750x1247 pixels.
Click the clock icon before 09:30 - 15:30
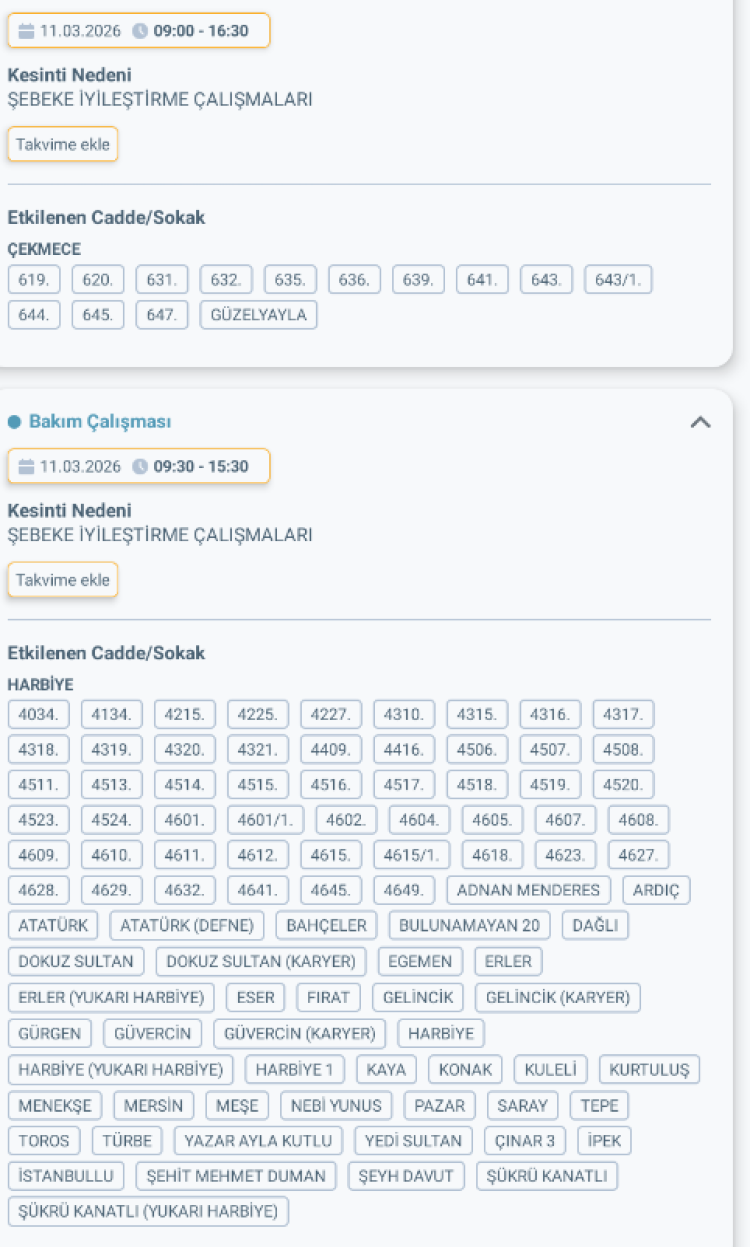point(140,467)
